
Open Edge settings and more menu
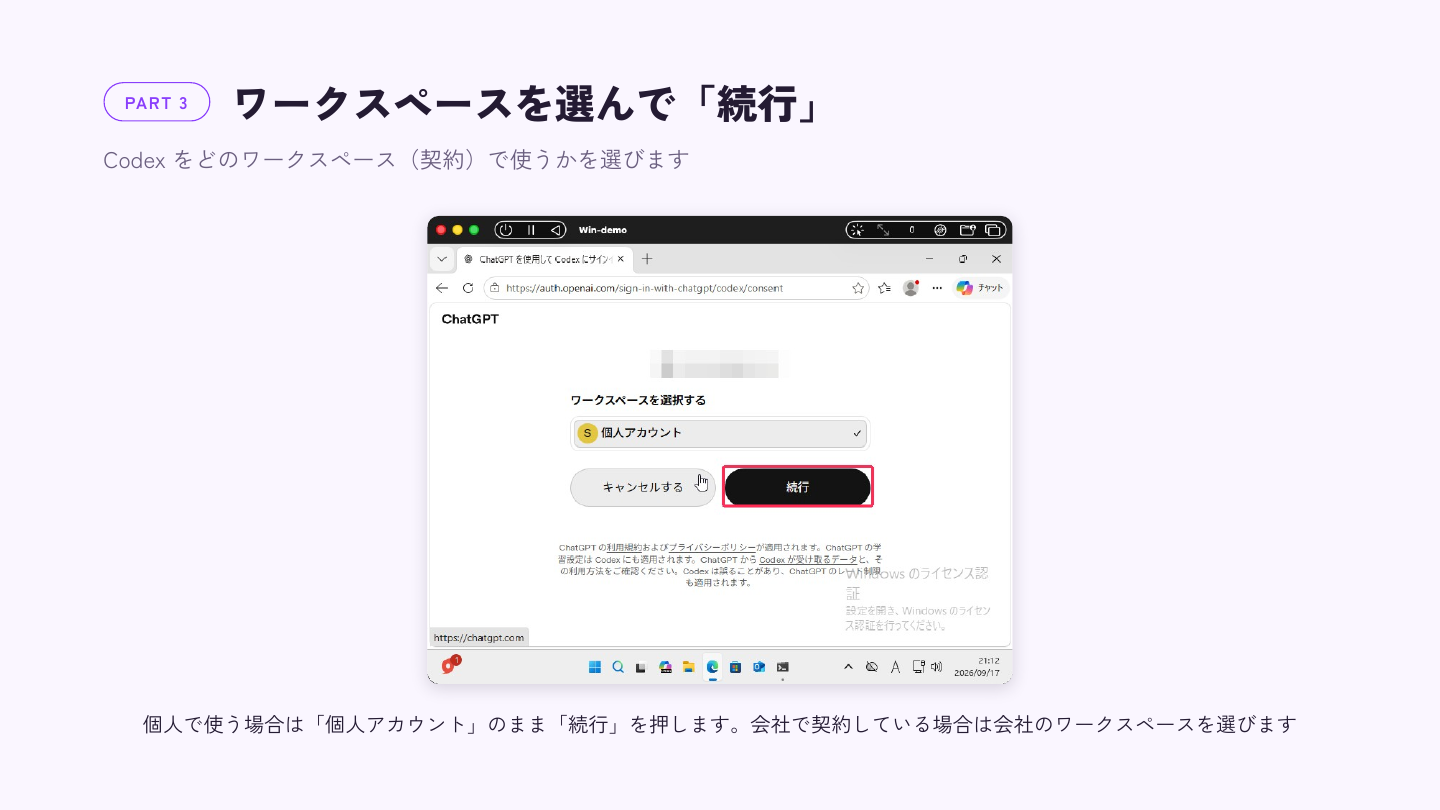pyautogui.click(x=937, y=288)
